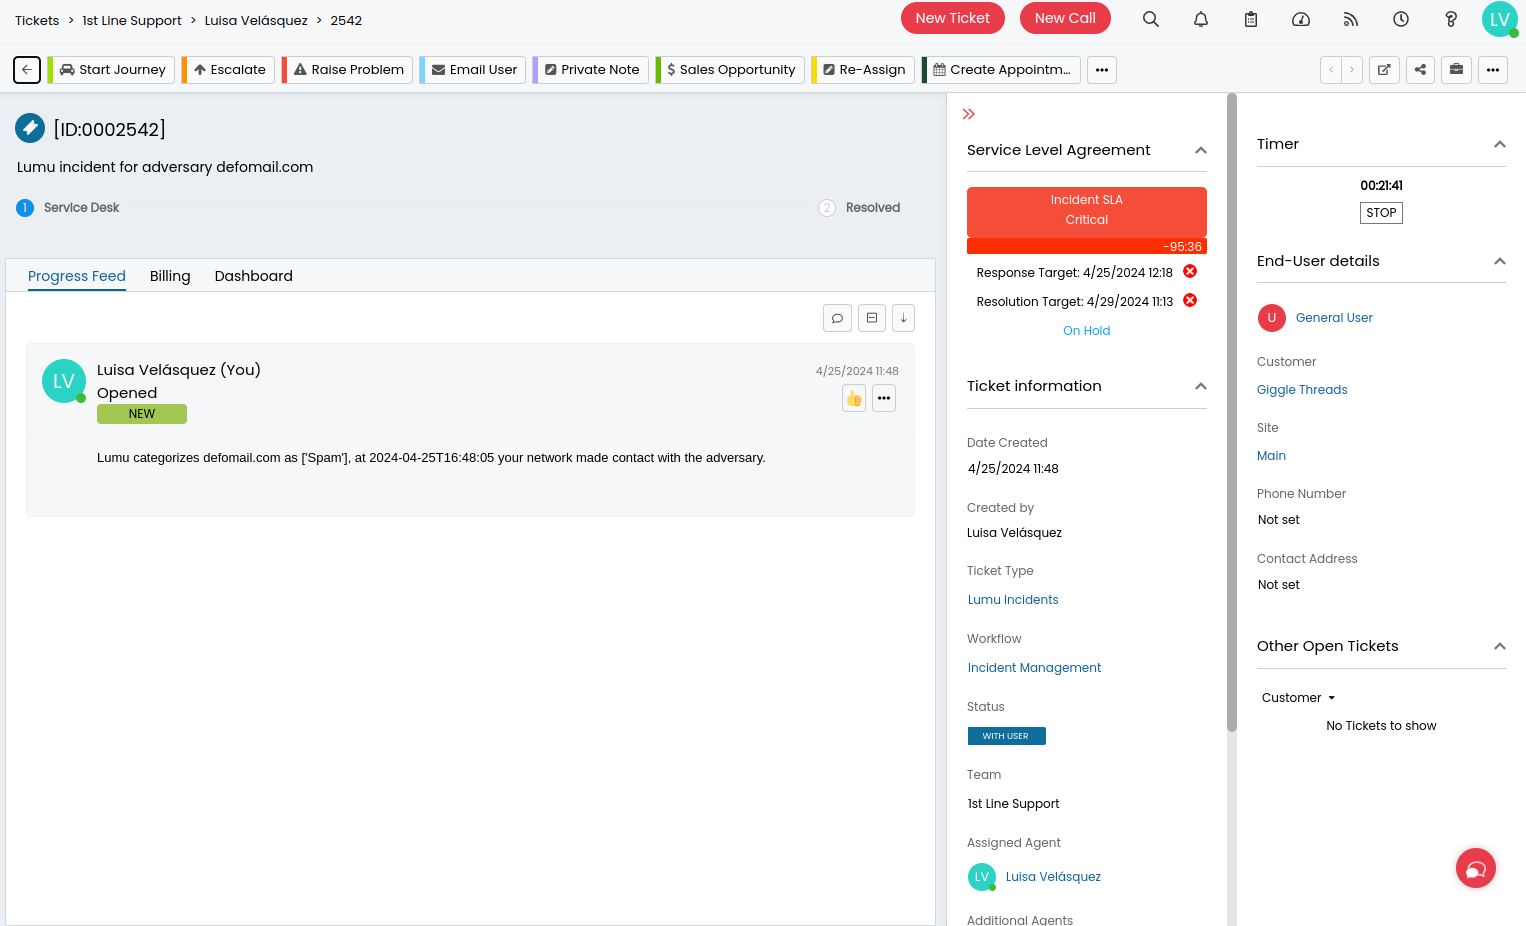Stop the ticket timer

pos(1381,213)
